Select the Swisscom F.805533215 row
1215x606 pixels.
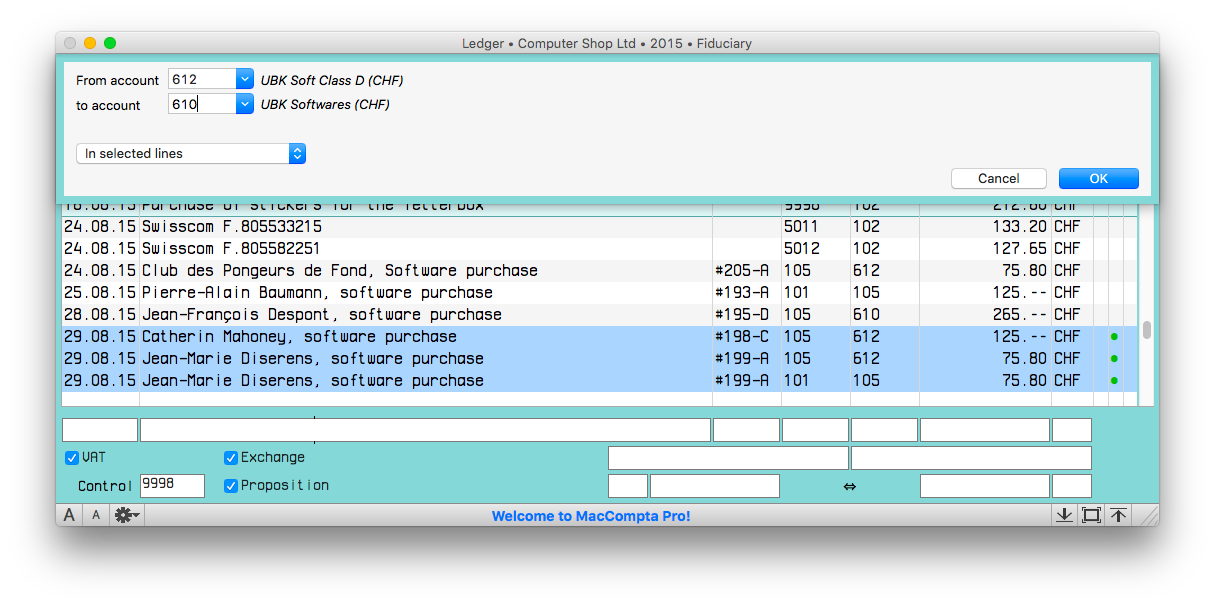(599, 227)
